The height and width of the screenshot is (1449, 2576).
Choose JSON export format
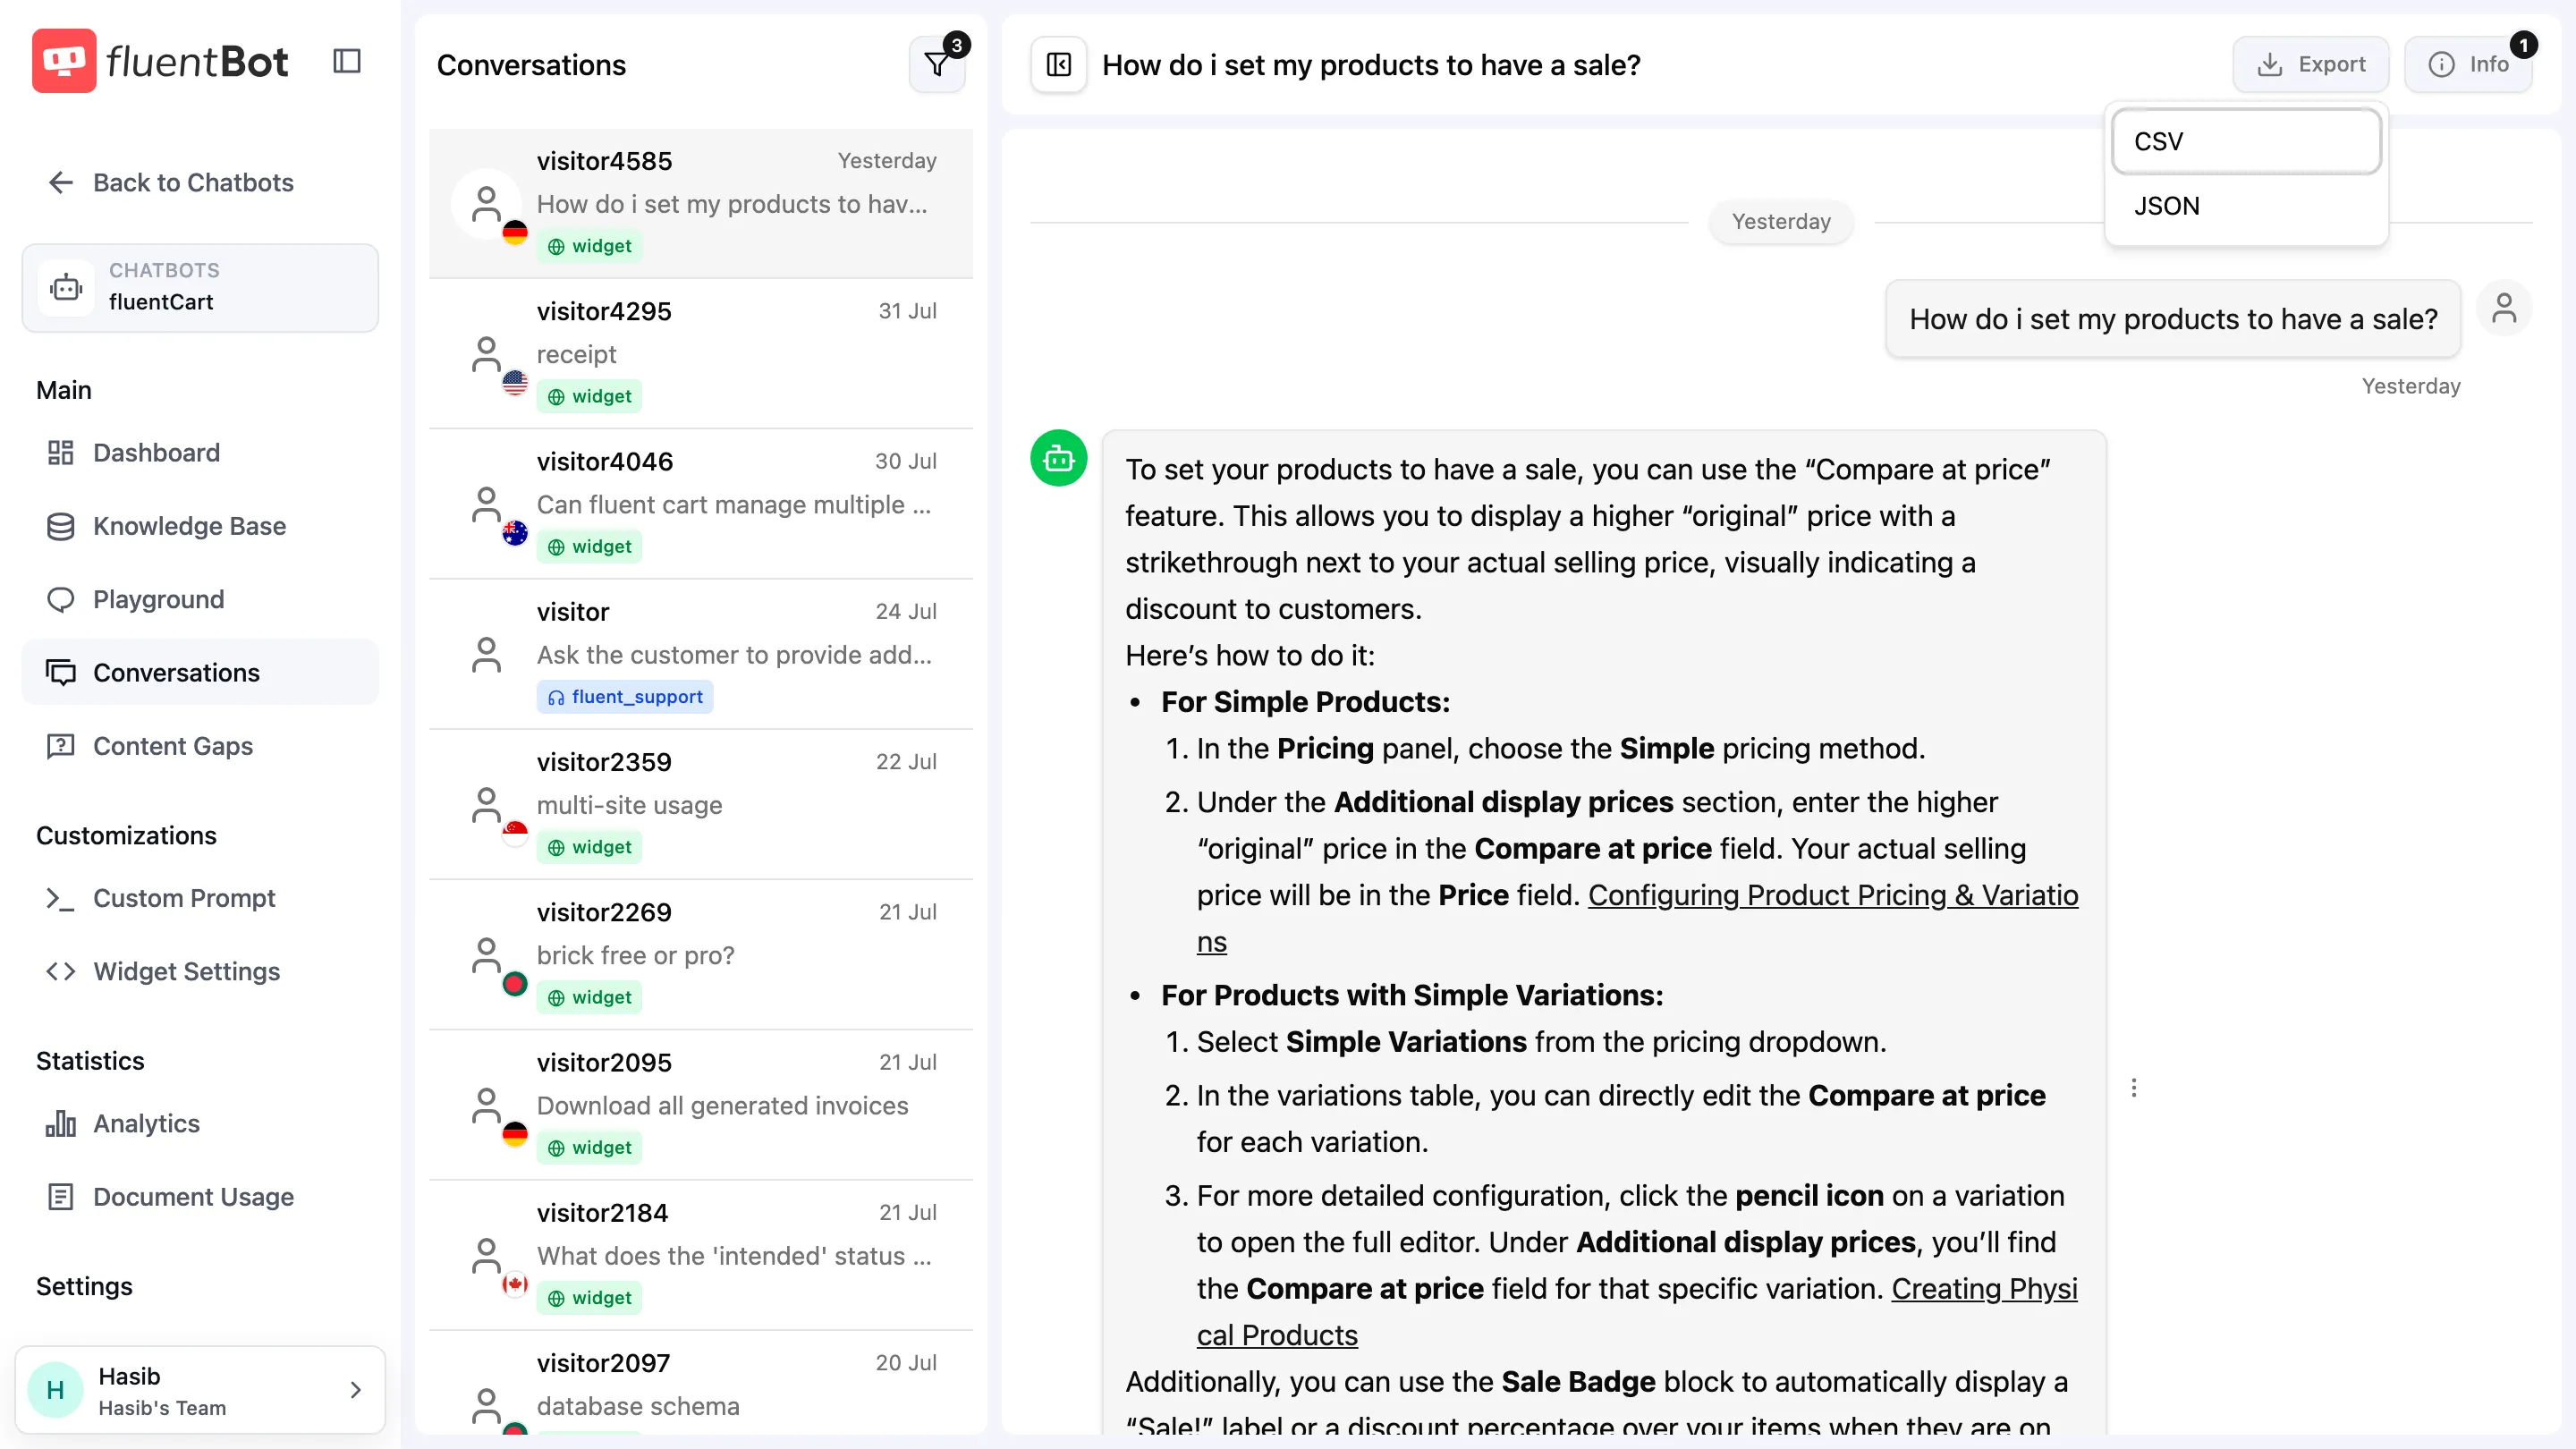point(2246,206)
